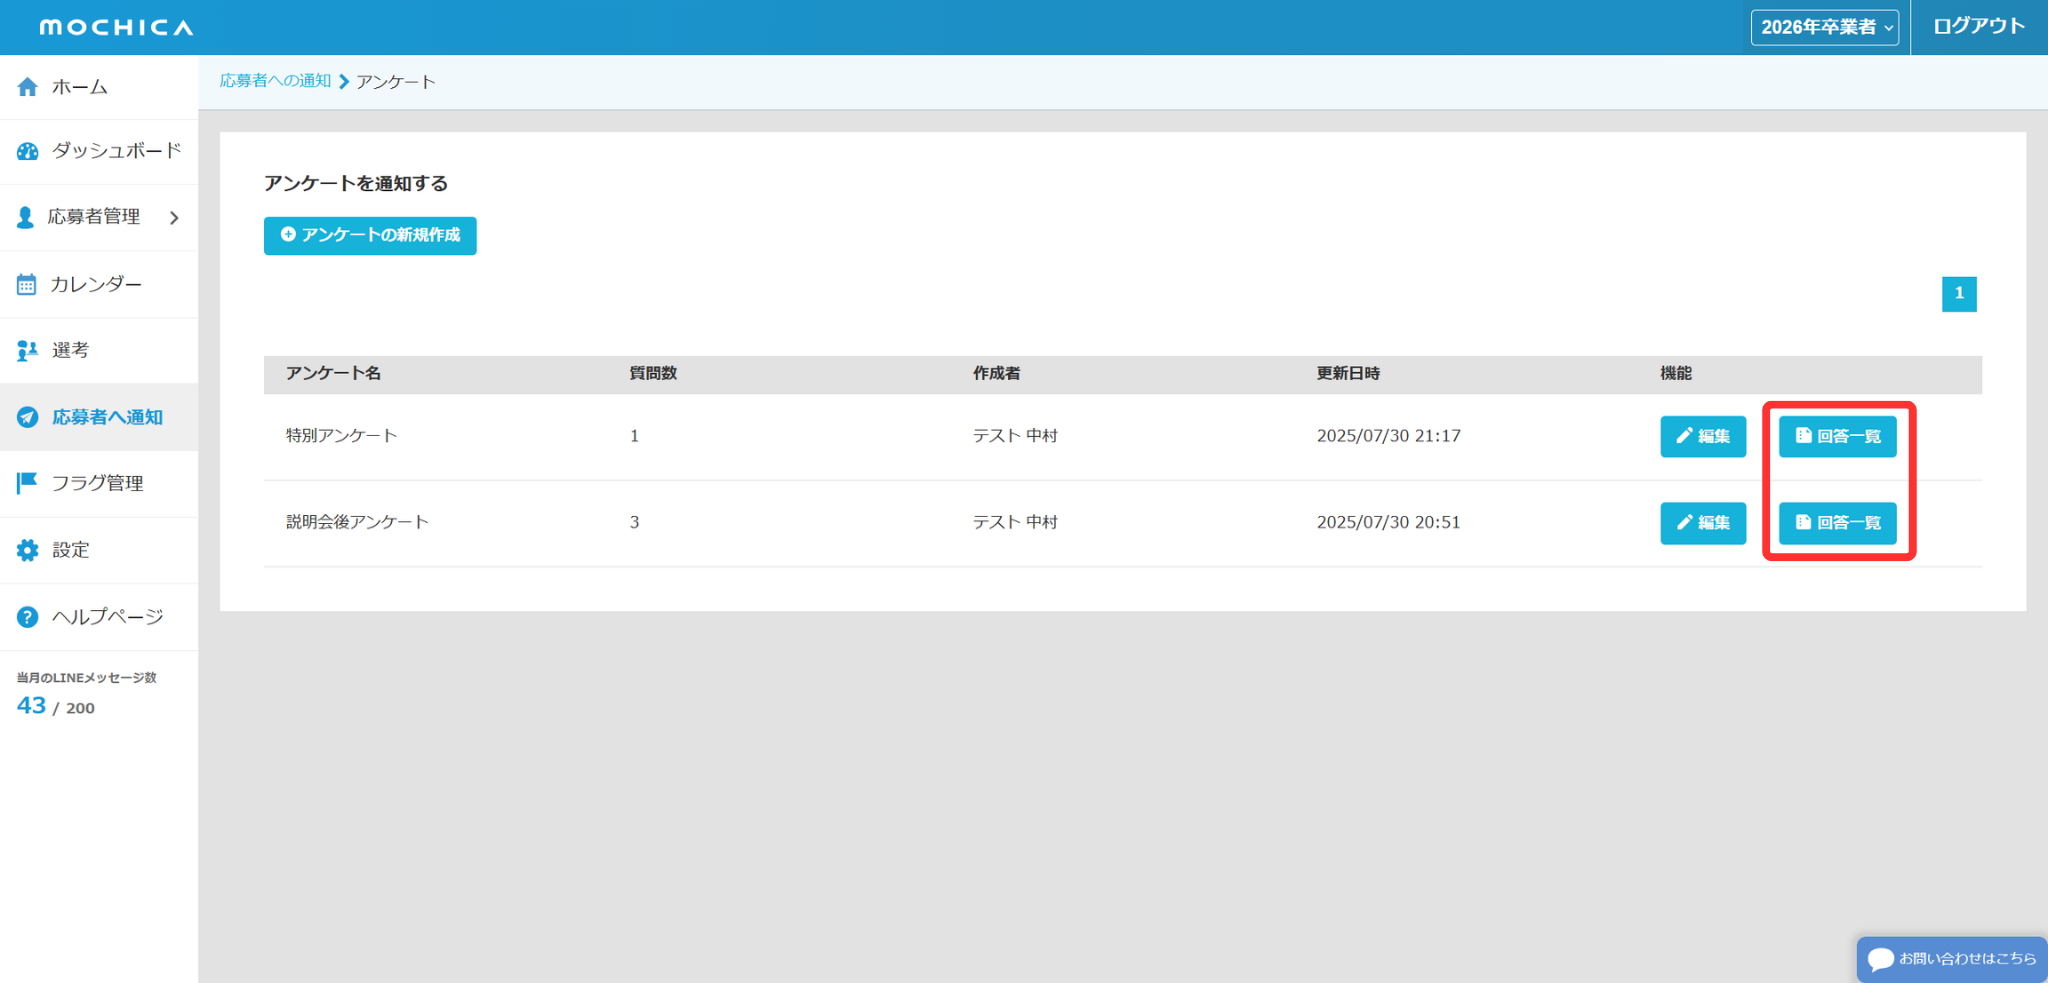Screen dimensions: 2048x983
Task: Go to 応募者への通知 breadcrumb link
Action: pyautogui.click(x=275, y=81)
